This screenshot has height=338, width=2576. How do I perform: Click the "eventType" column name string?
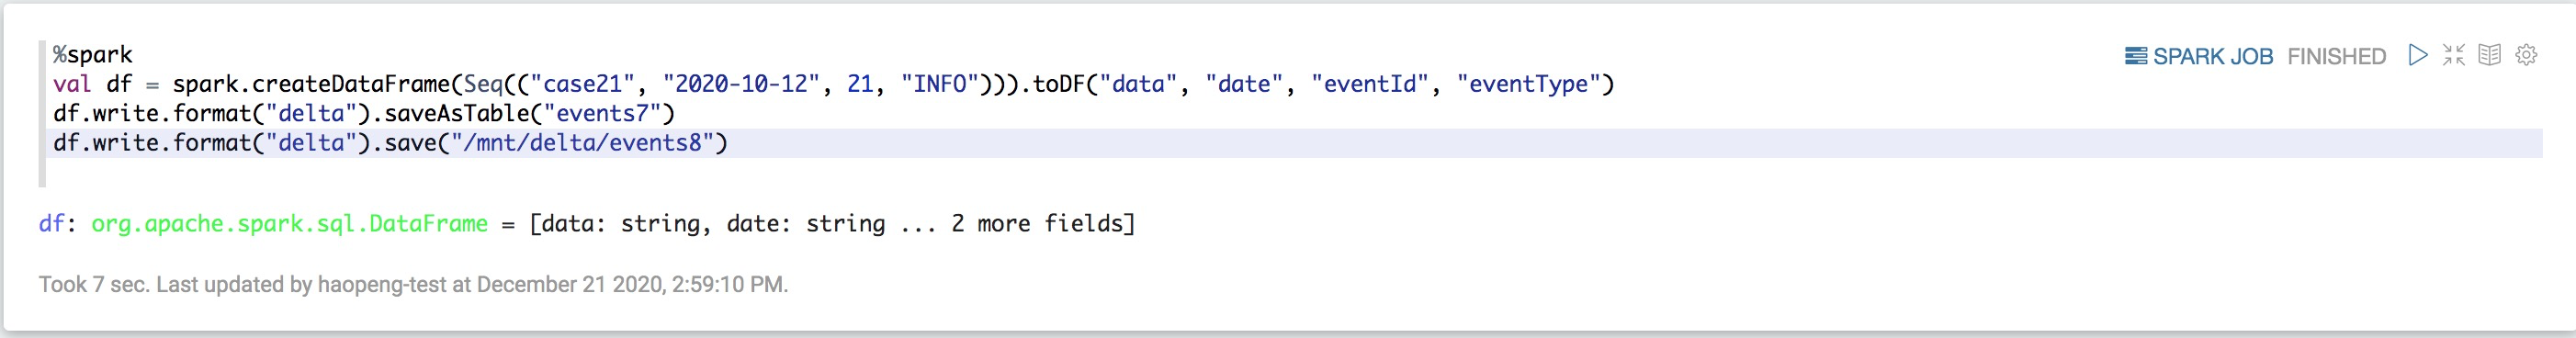[x=1529, y=84]
